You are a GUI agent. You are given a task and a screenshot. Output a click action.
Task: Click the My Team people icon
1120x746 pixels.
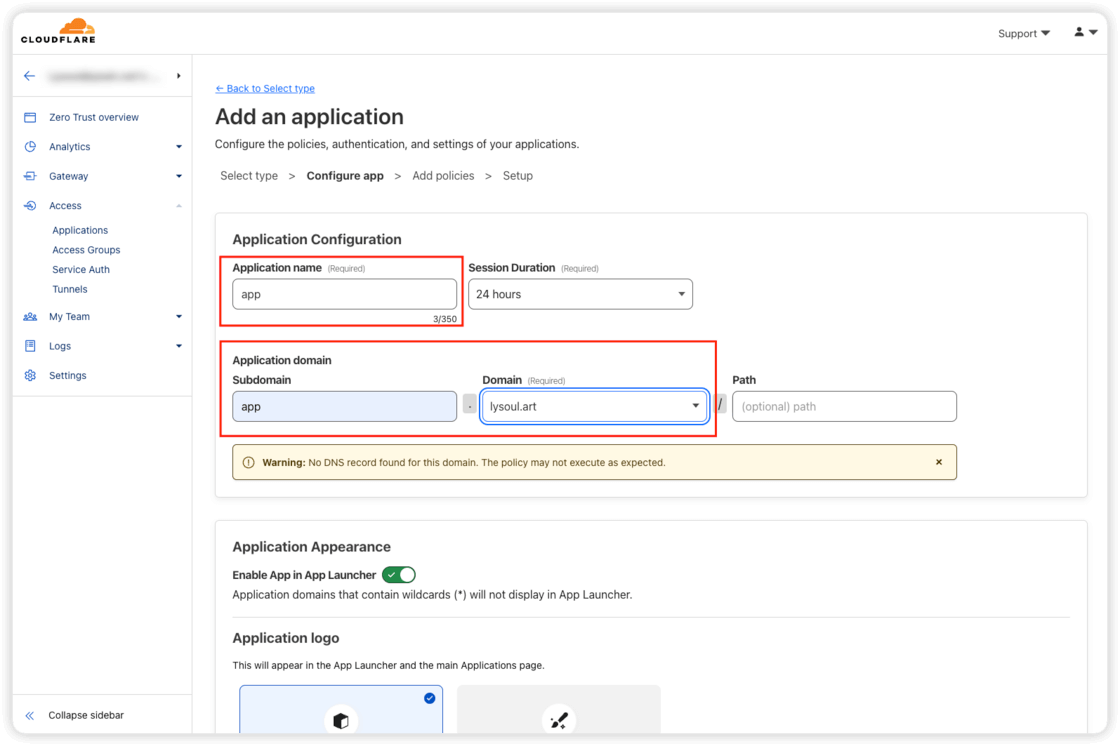[30, 317]
